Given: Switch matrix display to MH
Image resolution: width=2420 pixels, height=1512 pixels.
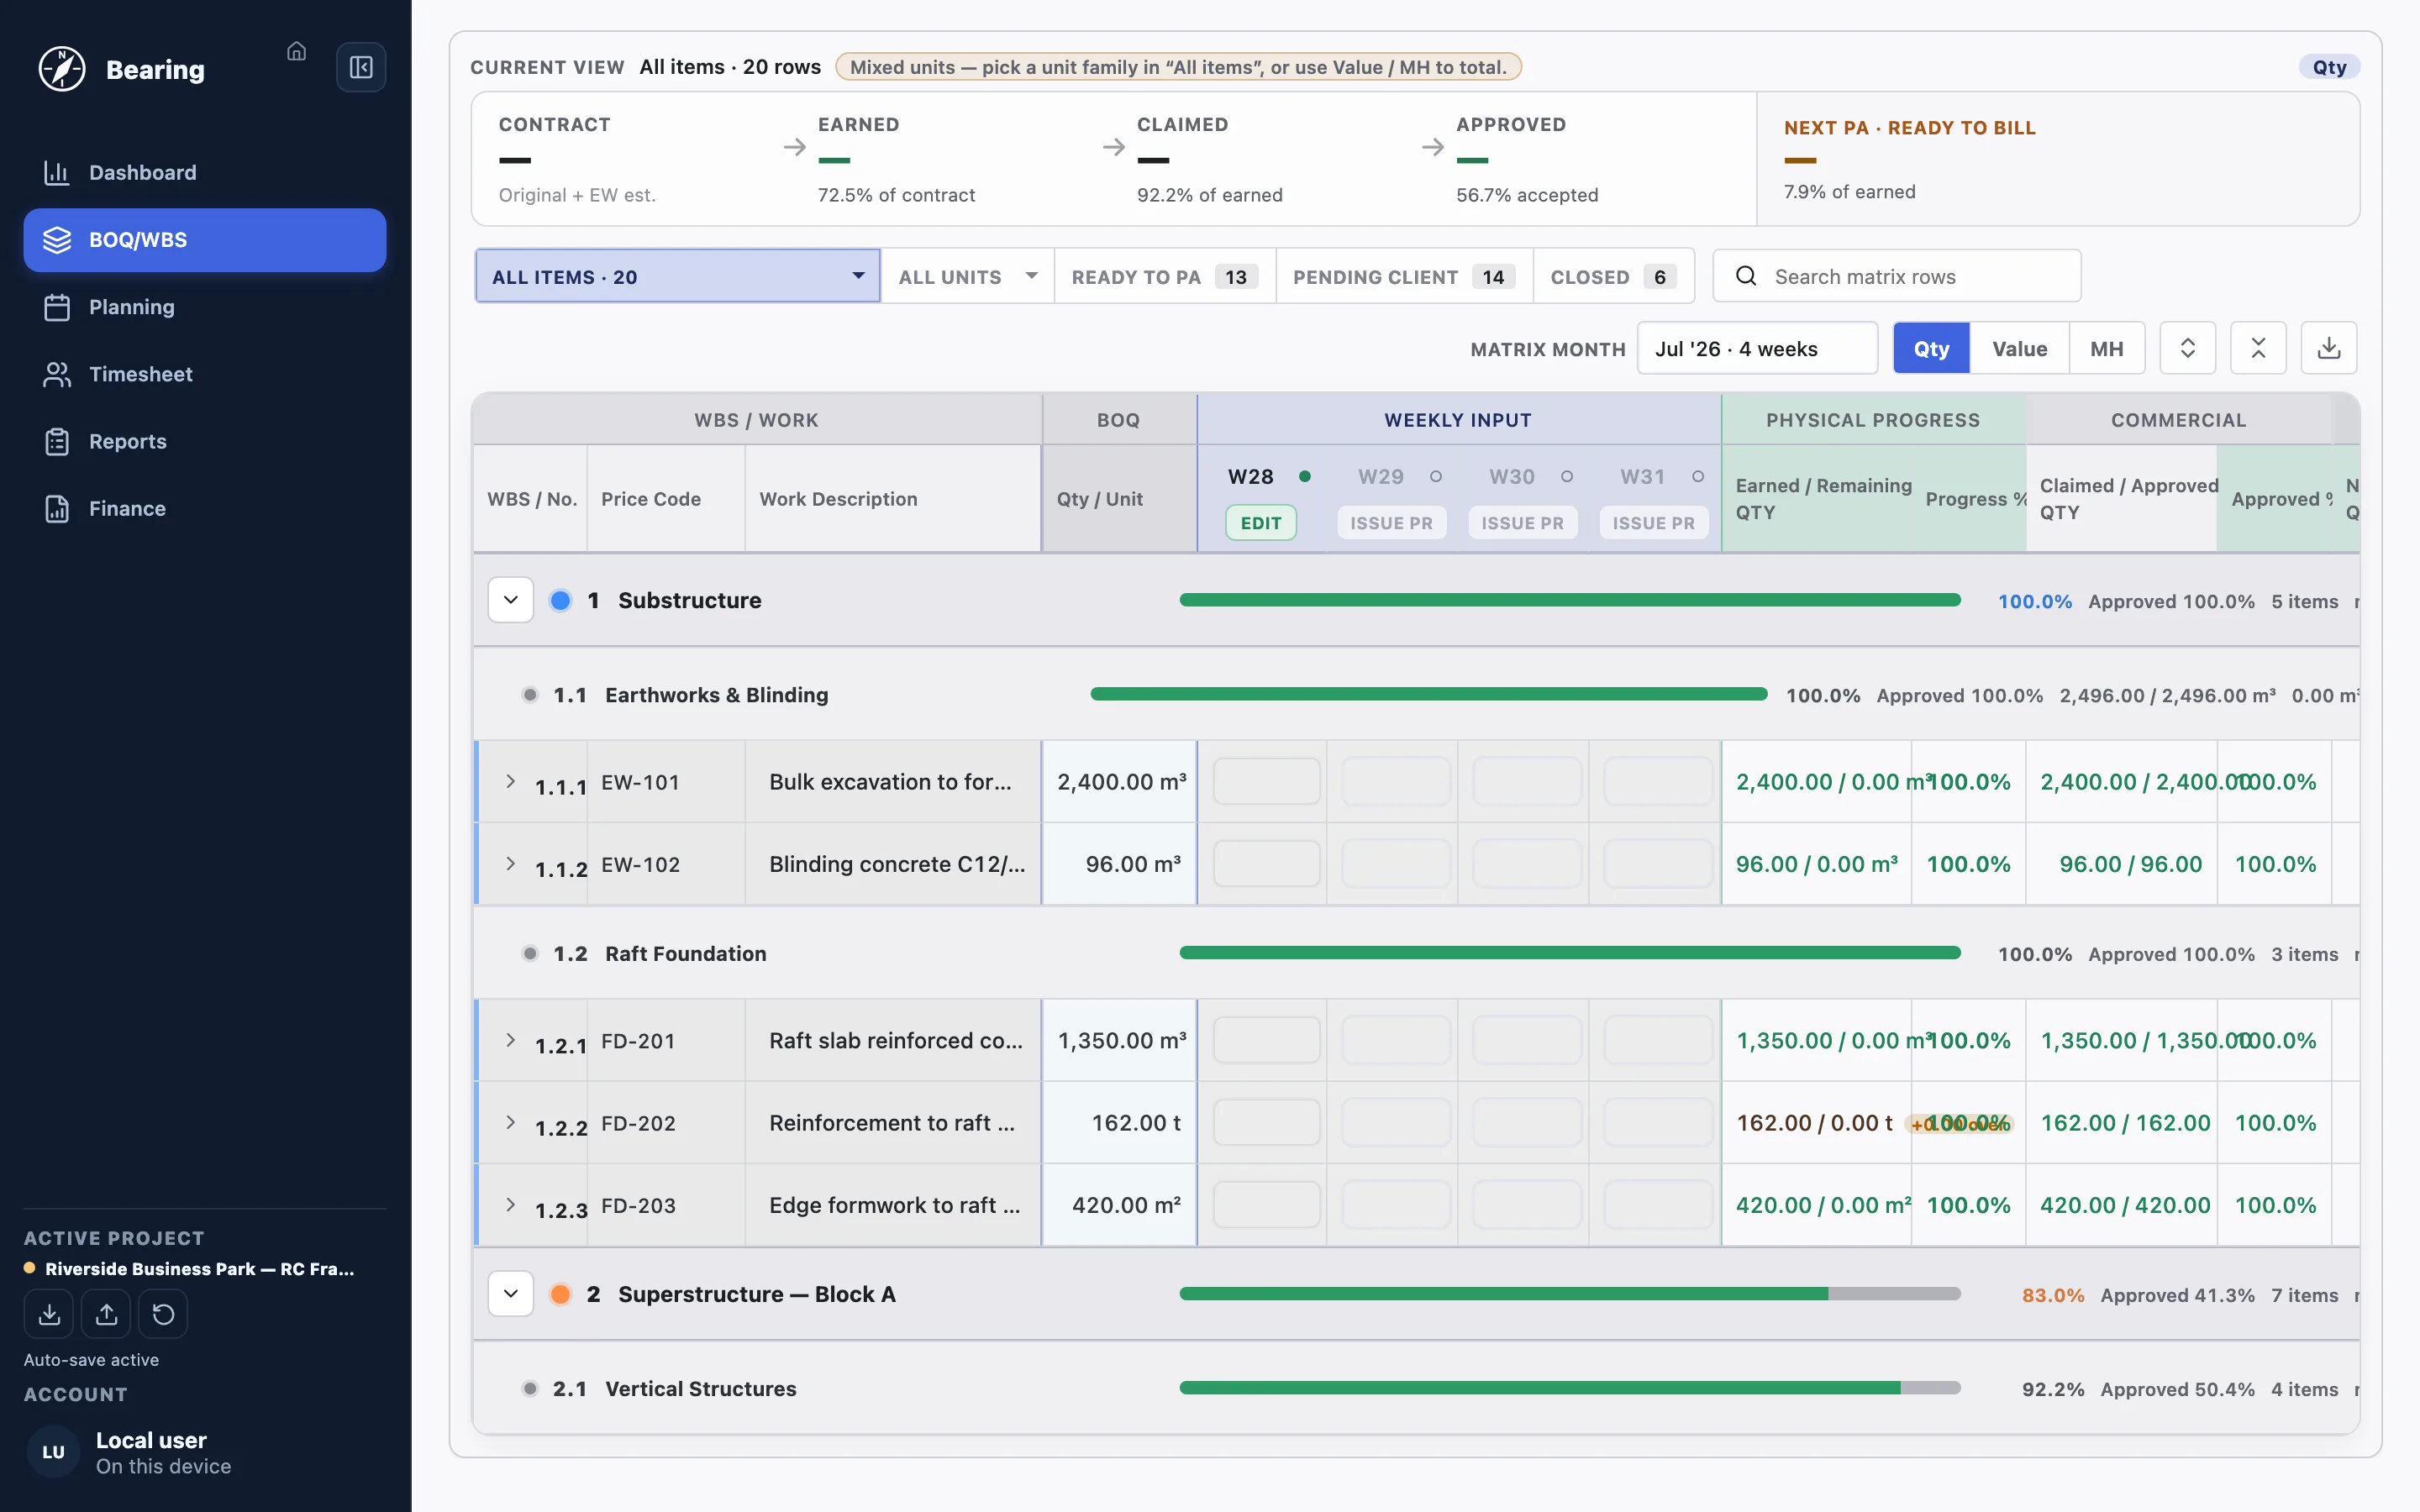Looking at the screenshot, I should (x=2106, y=348).
